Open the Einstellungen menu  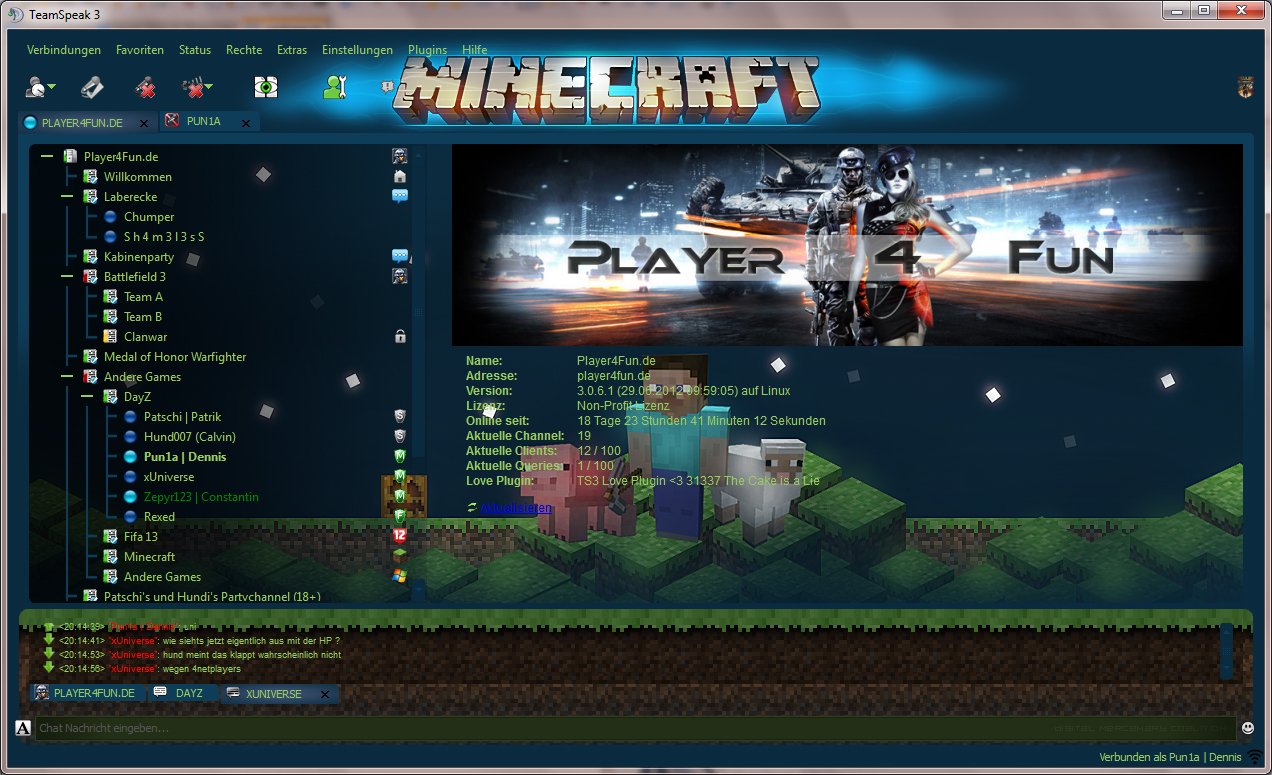357,50
